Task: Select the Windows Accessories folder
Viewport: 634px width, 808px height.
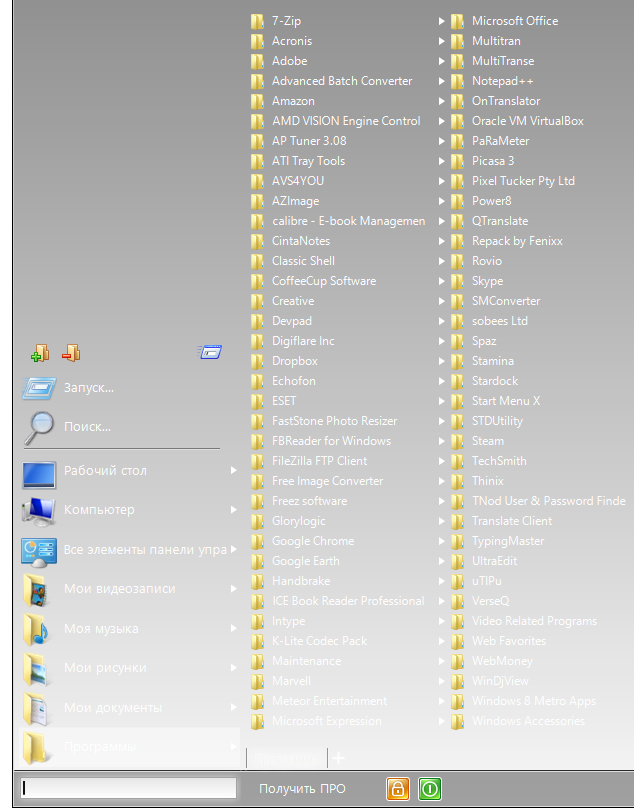Action: pyautogui.click(x=528, y=721)
